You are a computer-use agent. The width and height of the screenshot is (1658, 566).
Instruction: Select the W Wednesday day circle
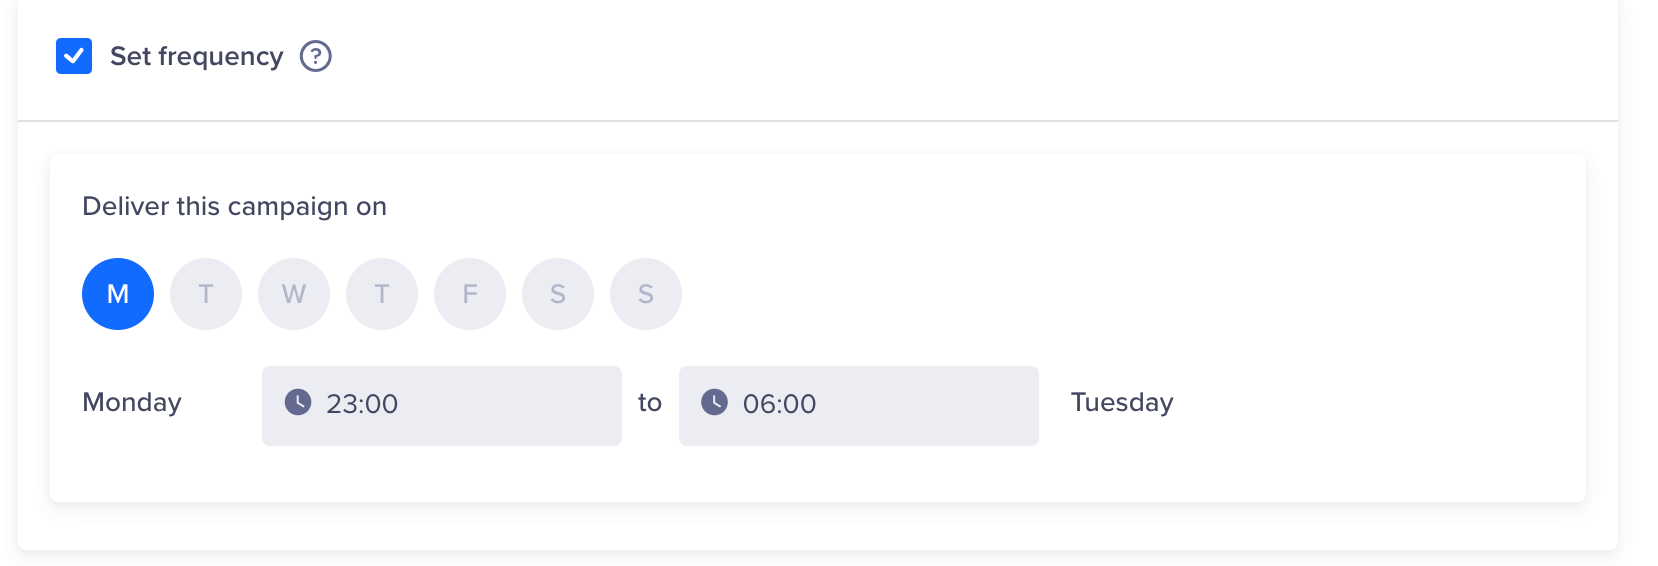tap(294, 294)
